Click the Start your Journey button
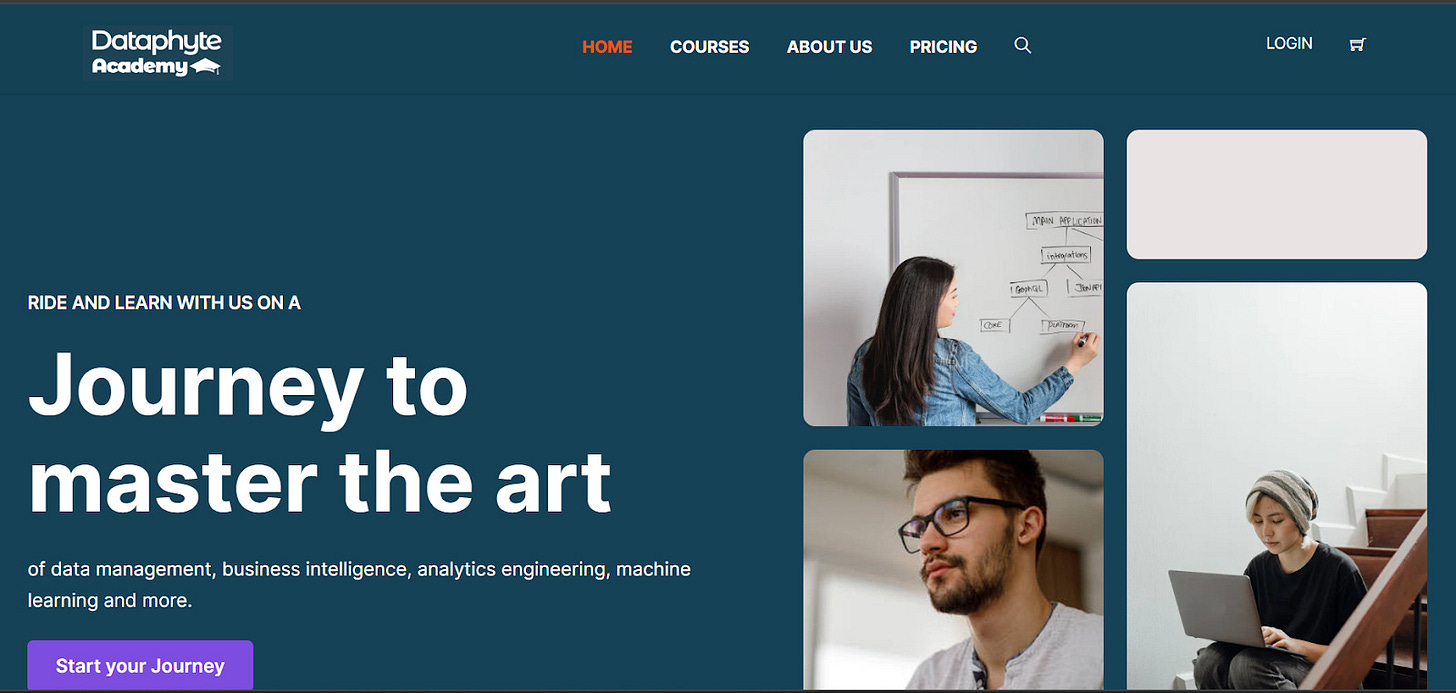 click(140, 665)
